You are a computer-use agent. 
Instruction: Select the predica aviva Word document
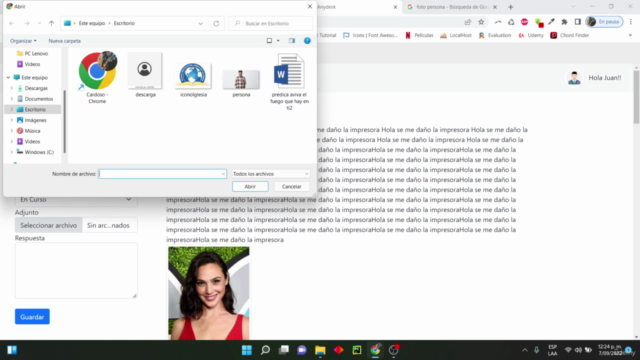pos(289,82)
